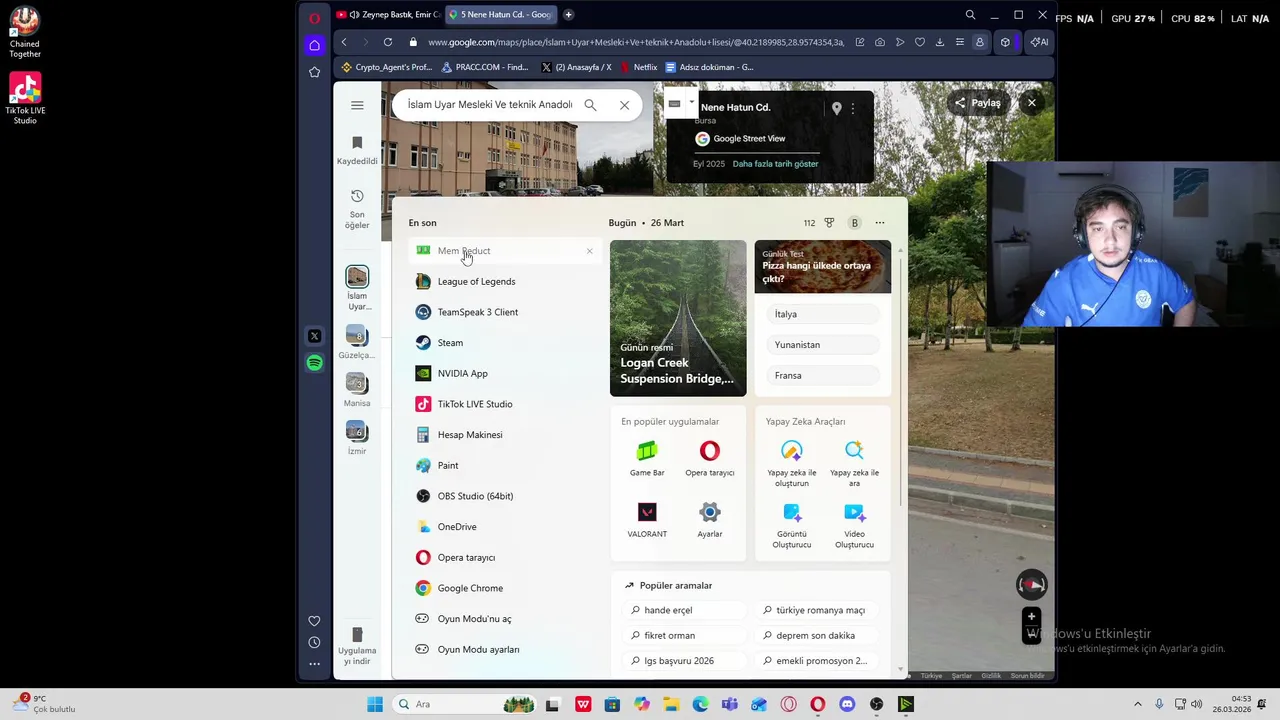
Task: Open Adsız doküman bookmark
Action: [710, 67]
